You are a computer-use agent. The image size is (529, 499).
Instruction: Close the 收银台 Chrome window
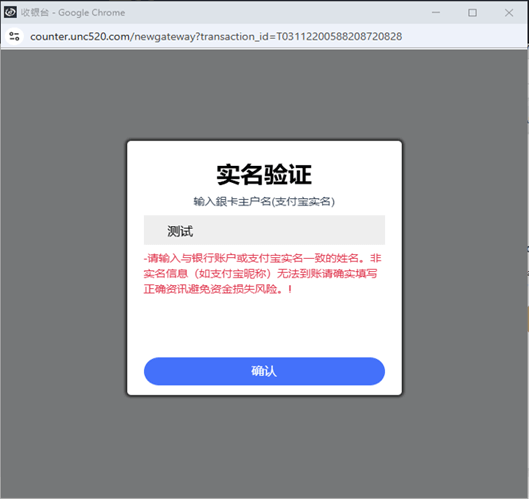[509, 12]
